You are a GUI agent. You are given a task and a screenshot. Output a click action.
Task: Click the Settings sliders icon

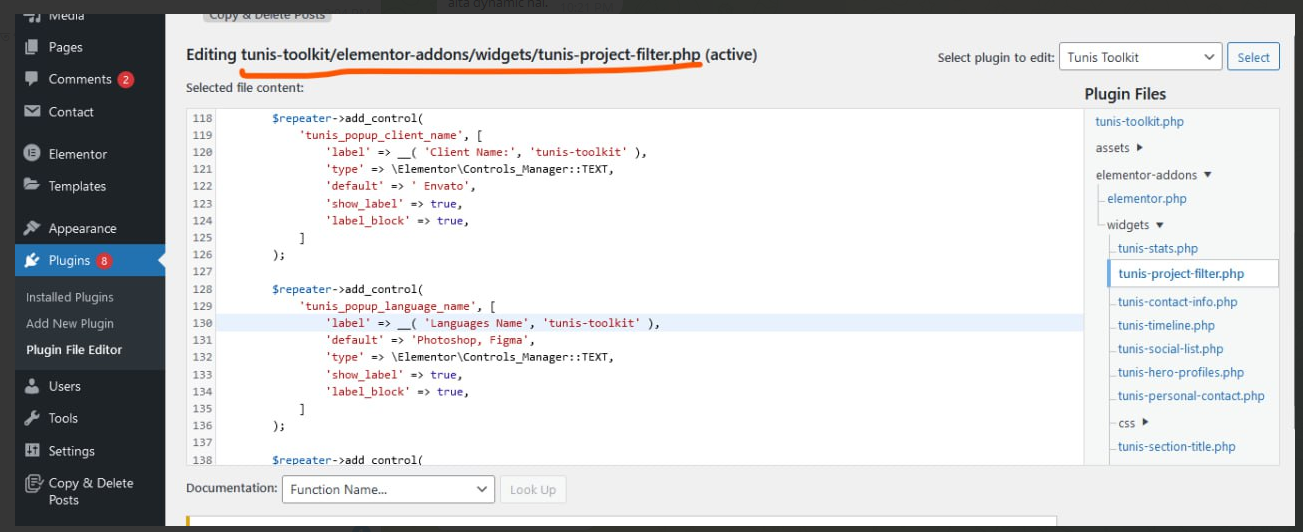[x=32, y=451]
